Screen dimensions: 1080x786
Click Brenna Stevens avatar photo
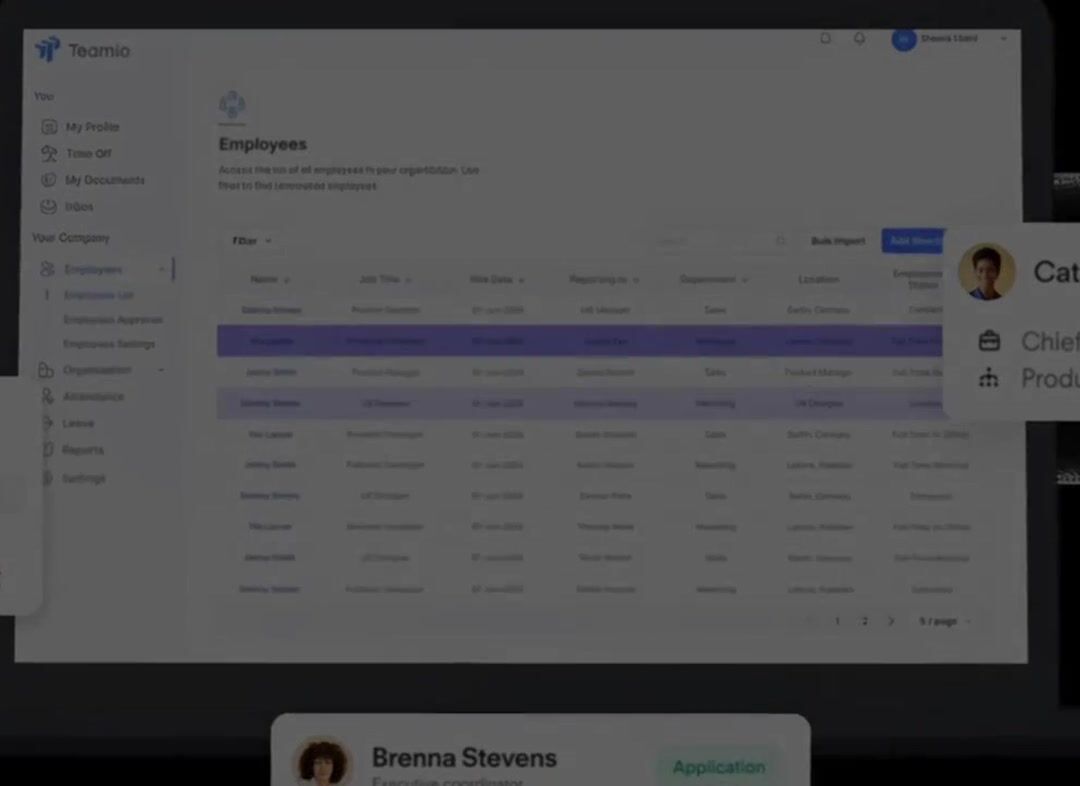click(x=322, y=762)
